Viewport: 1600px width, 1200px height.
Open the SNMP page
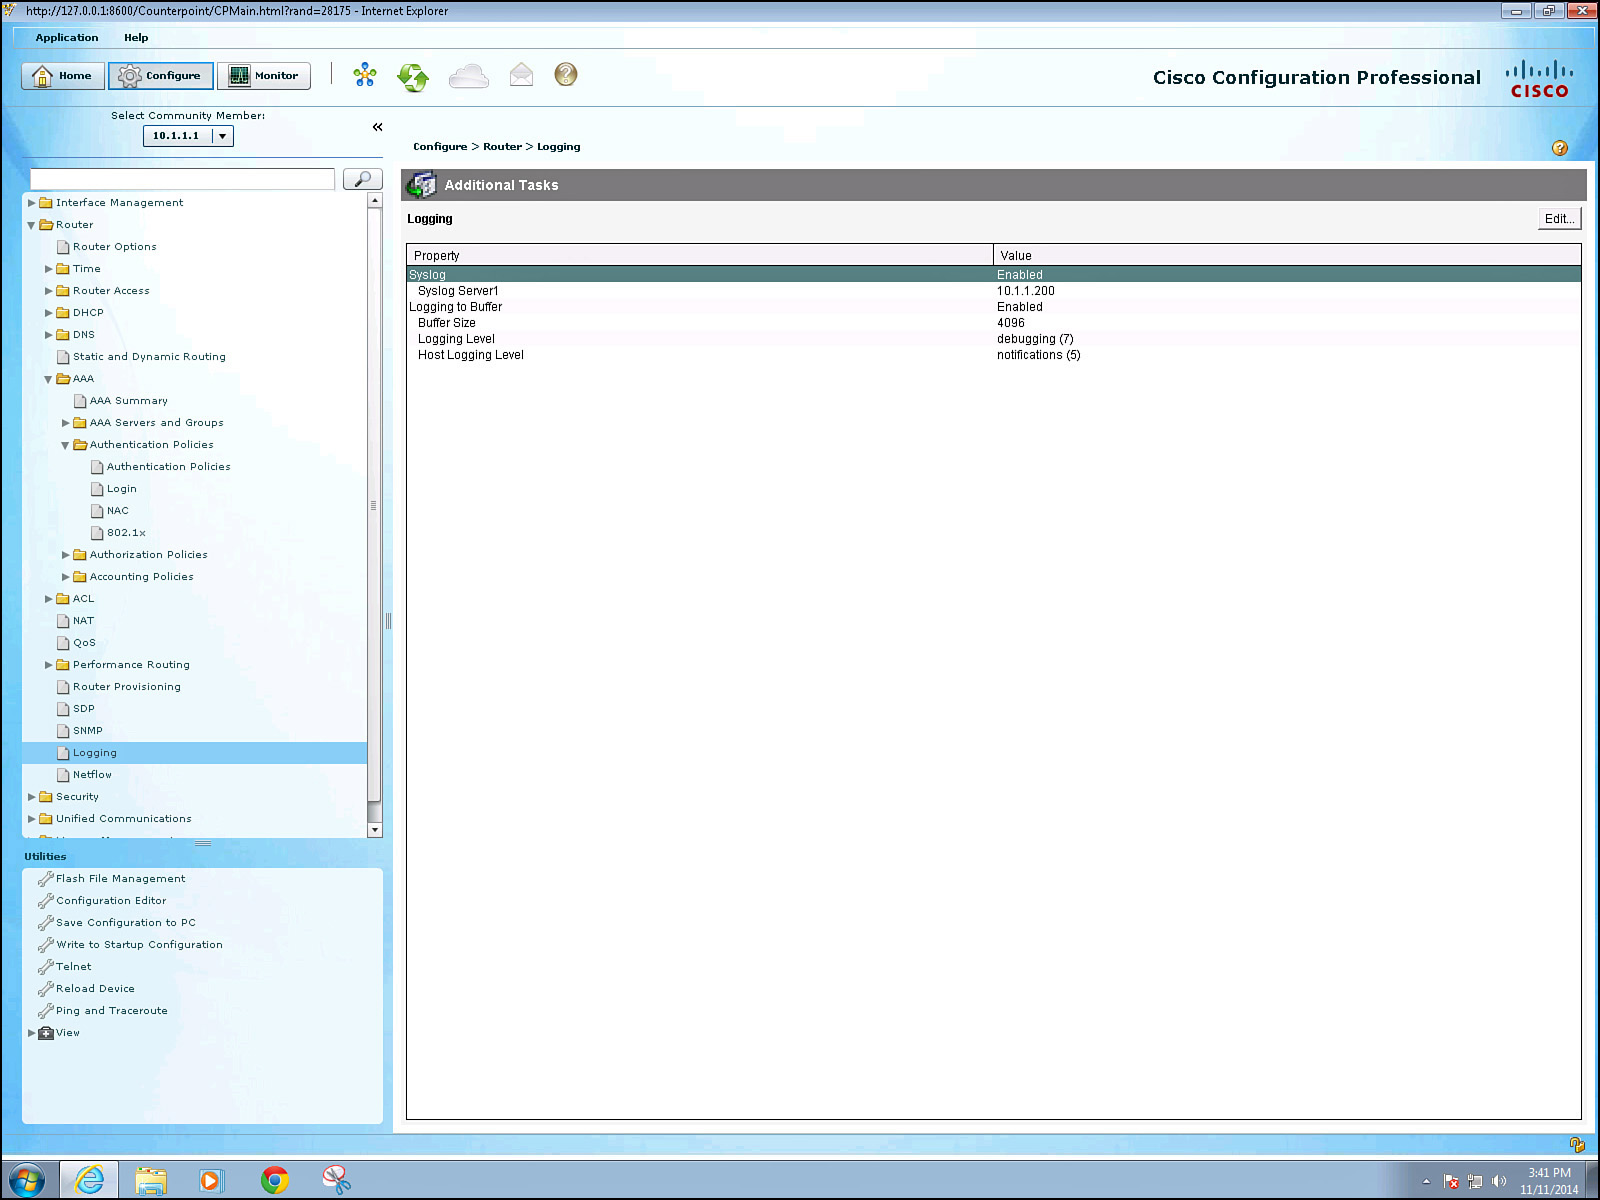pyautogui.click(x=87, y=731)
